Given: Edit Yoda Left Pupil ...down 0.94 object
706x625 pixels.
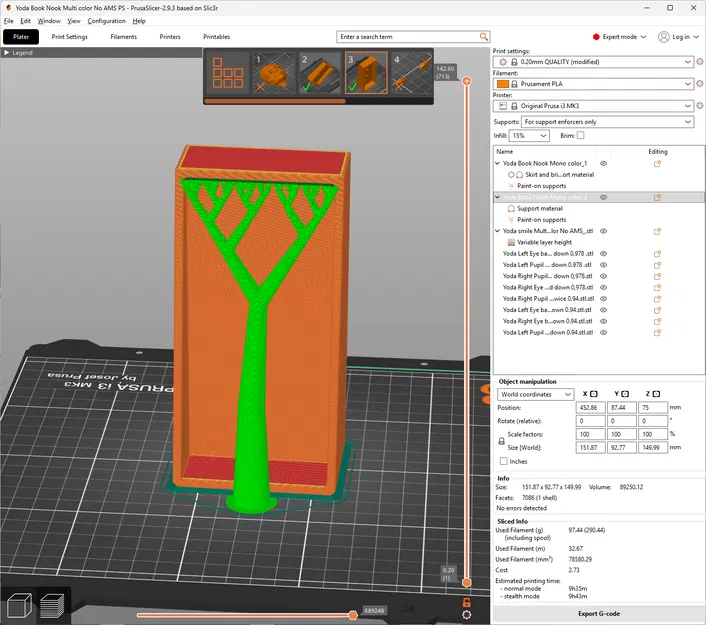Looking at the screenshot, I should (657, 332).
